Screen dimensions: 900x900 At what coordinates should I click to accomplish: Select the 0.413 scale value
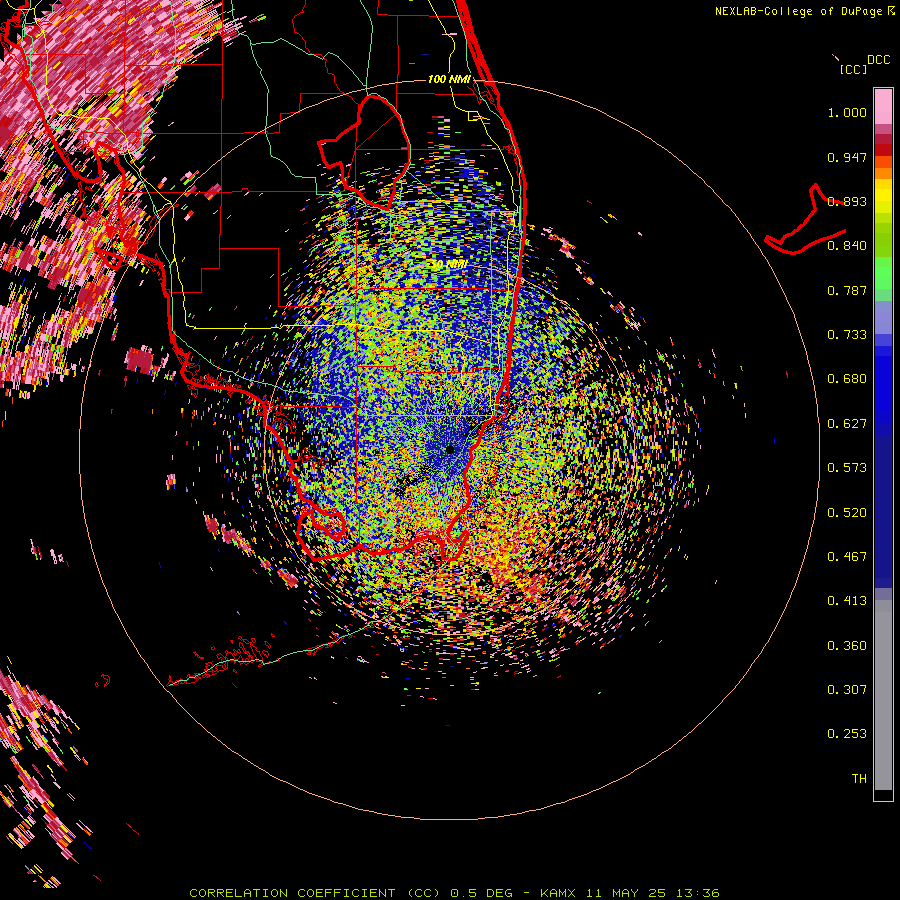[x=847, y=601]
